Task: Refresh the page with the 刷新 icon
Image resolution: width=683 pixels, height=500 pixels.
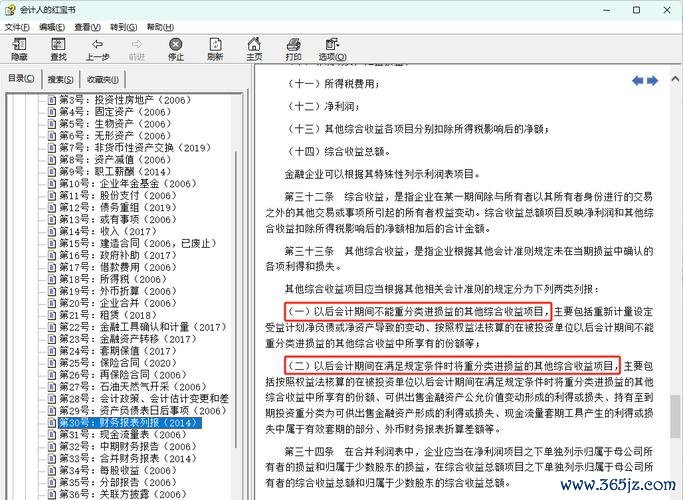Action: (215, 44)
